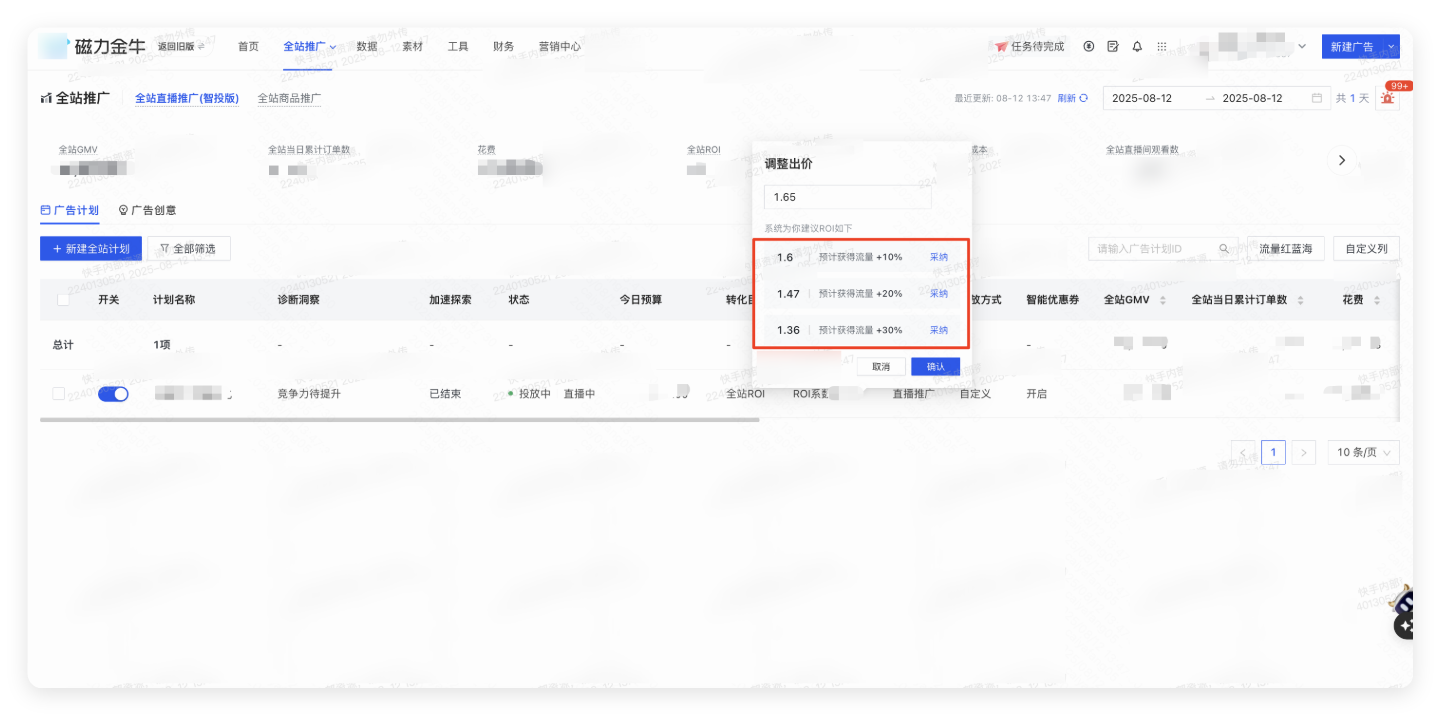Go to next page arrow in pagination
Image resolution: width=1440 pixels, height=715 pixels.
pos(1303,452)
